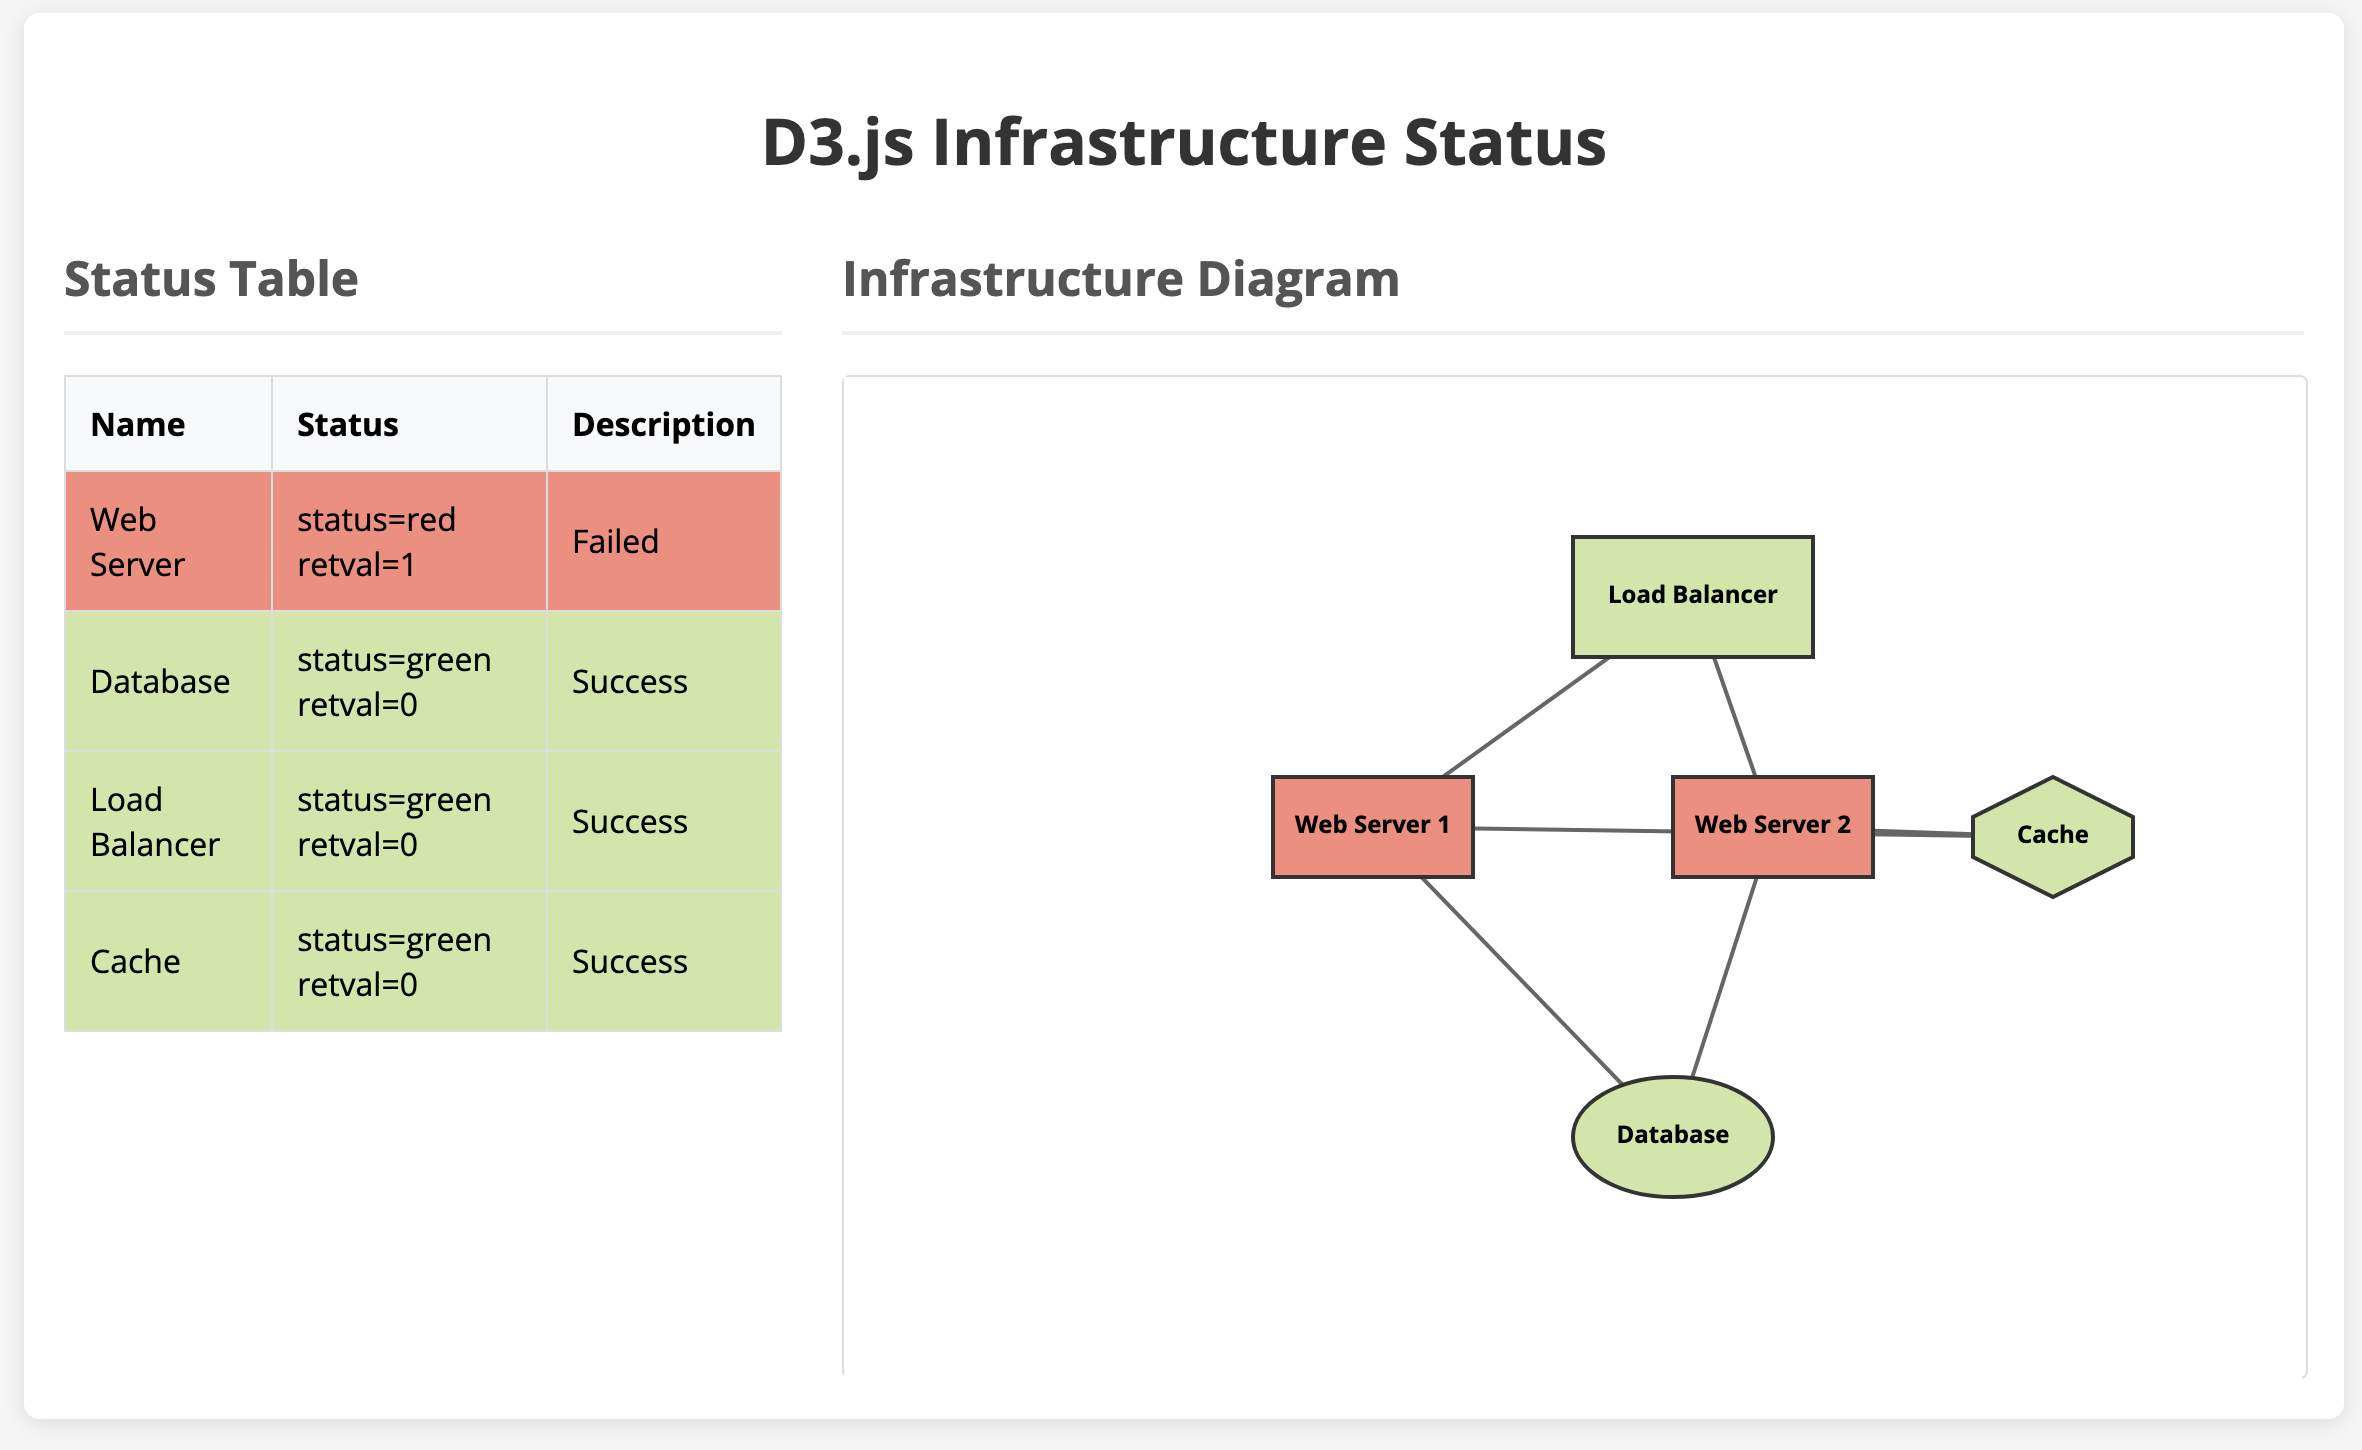Click link between Load Balancer and Web Server 1

tap(1526, 716)
